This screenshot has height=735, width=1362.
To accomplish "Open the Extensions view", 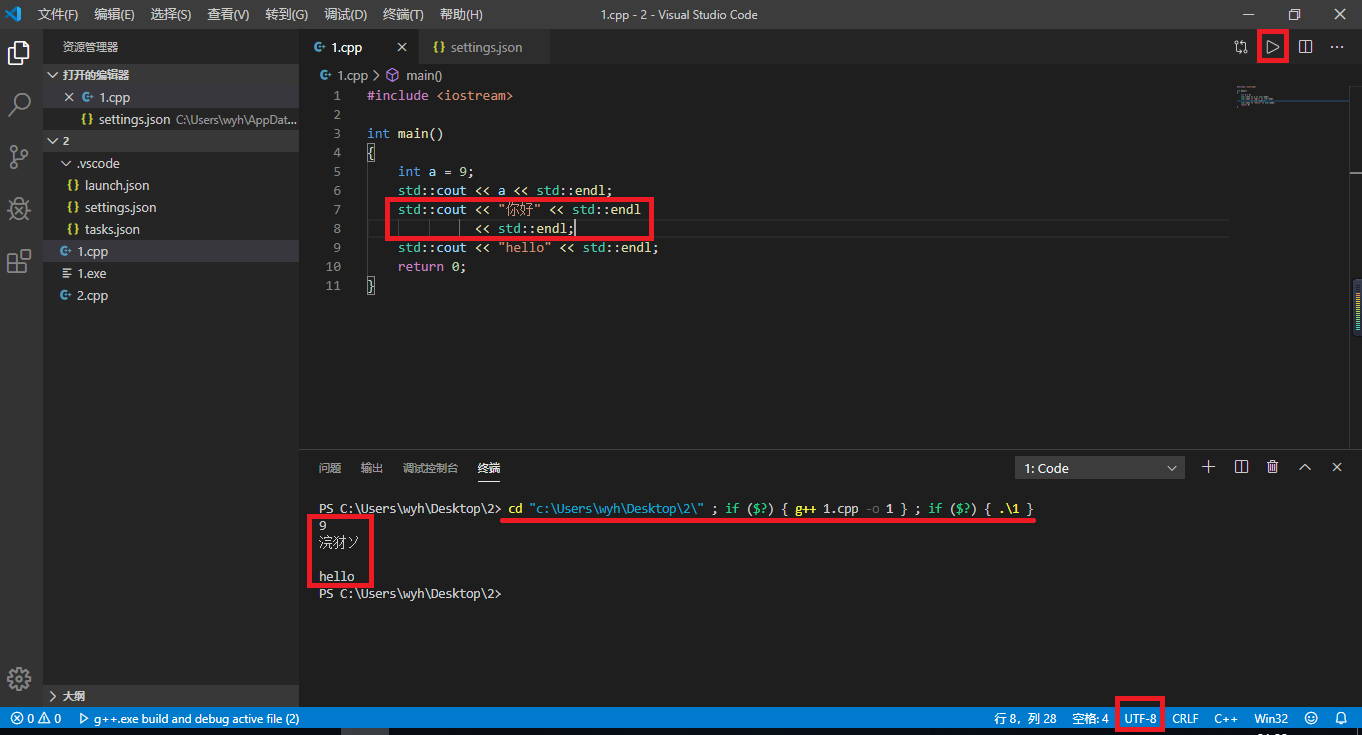I will (20, 261).
